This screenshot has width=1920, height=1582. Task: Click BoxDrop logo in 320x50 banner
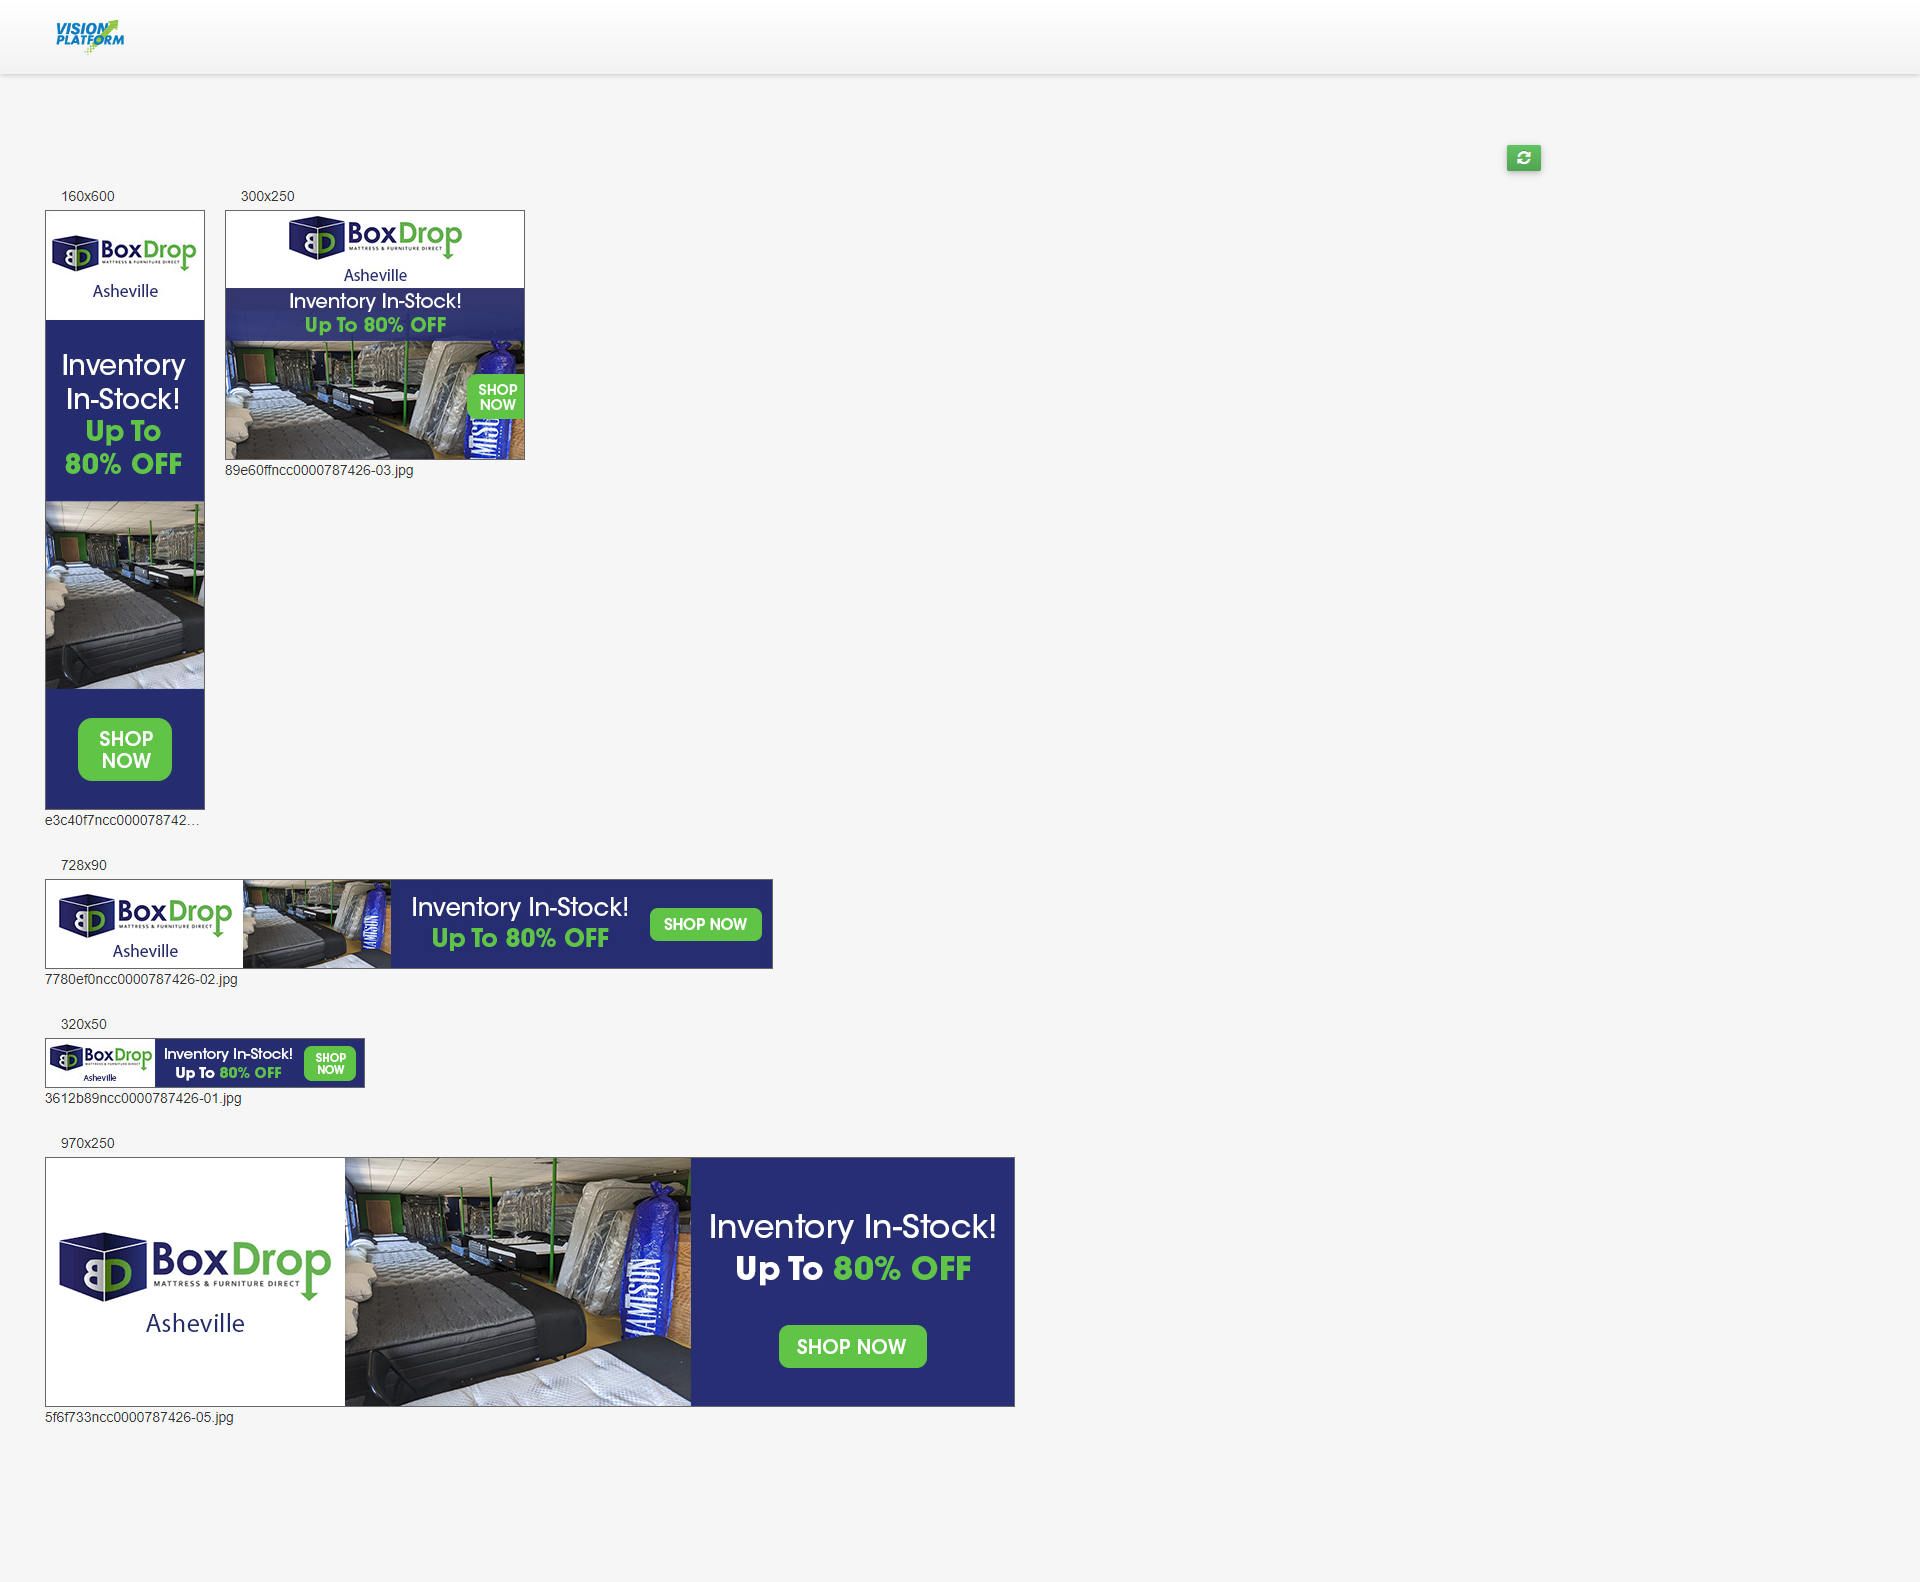(x=101, y=1057)
